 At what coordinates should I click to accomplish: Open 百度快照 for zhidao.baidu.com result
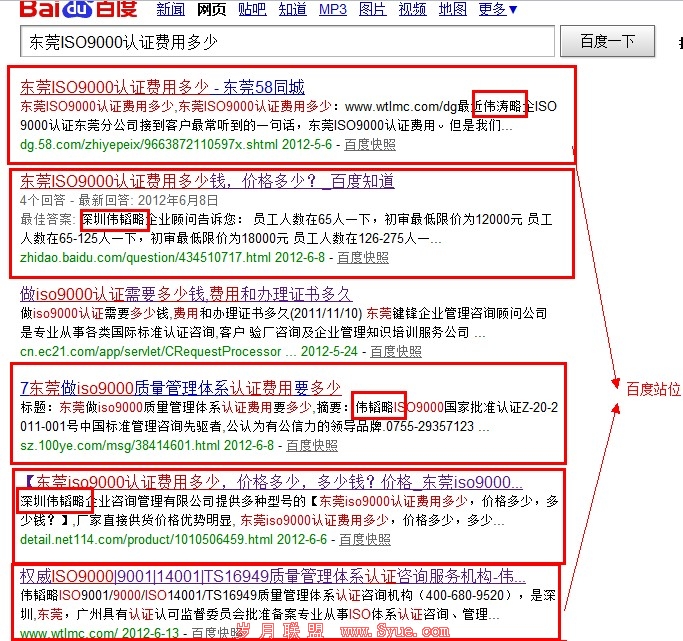[363, 257]
